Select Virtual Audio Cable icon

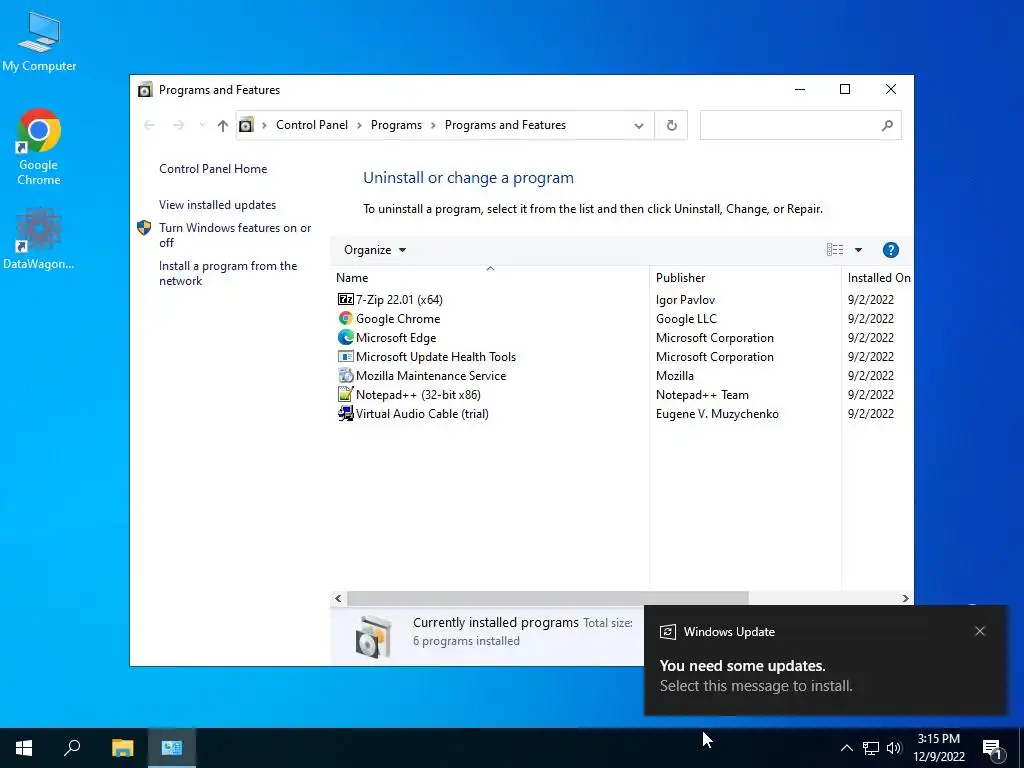click(345, 413)
